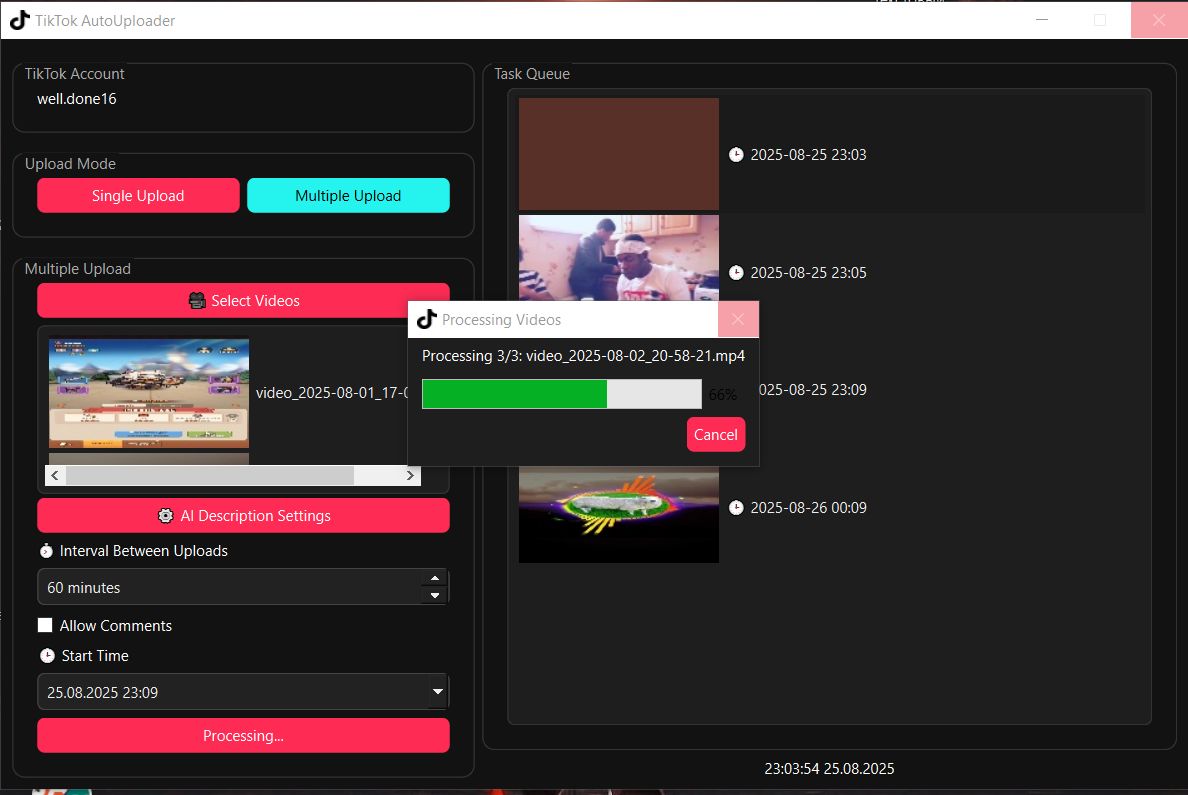The image size is (1188, 795).
Task: Enable the Allow Comments checkbox
Action: (x=45, y=626)
